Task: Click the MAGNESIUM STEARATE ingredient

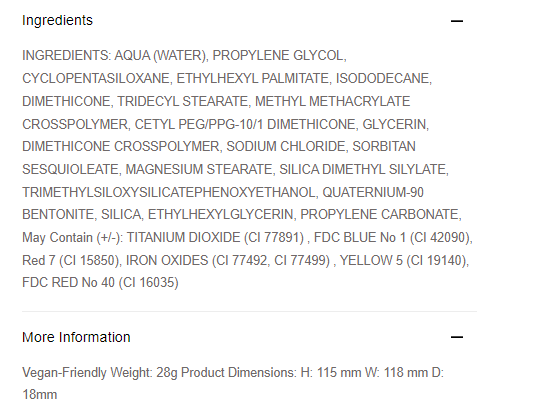Action: tap(199, 169)
